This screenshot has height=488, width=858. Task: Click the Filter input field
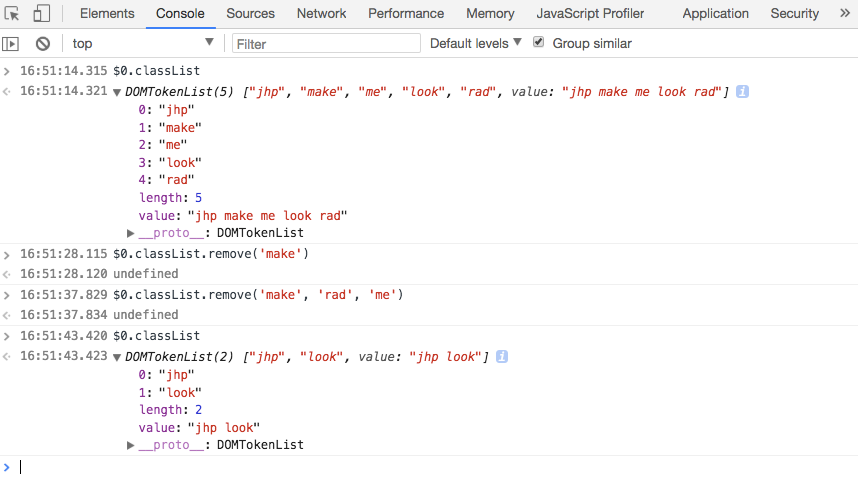(x=326, y=44)
